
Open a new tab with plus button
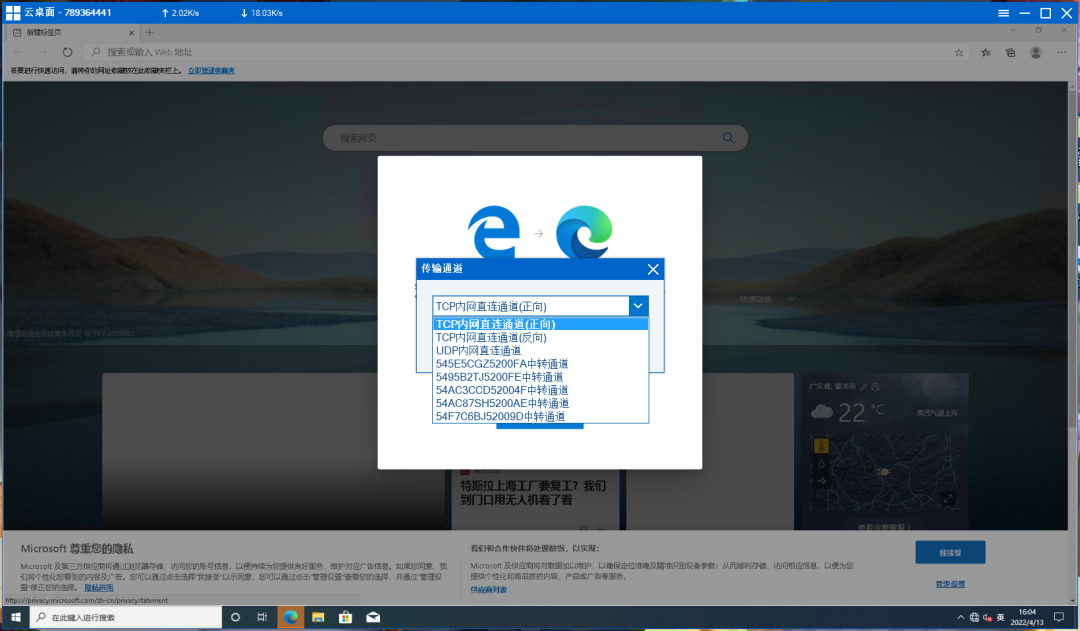click(x=149, y=32)
